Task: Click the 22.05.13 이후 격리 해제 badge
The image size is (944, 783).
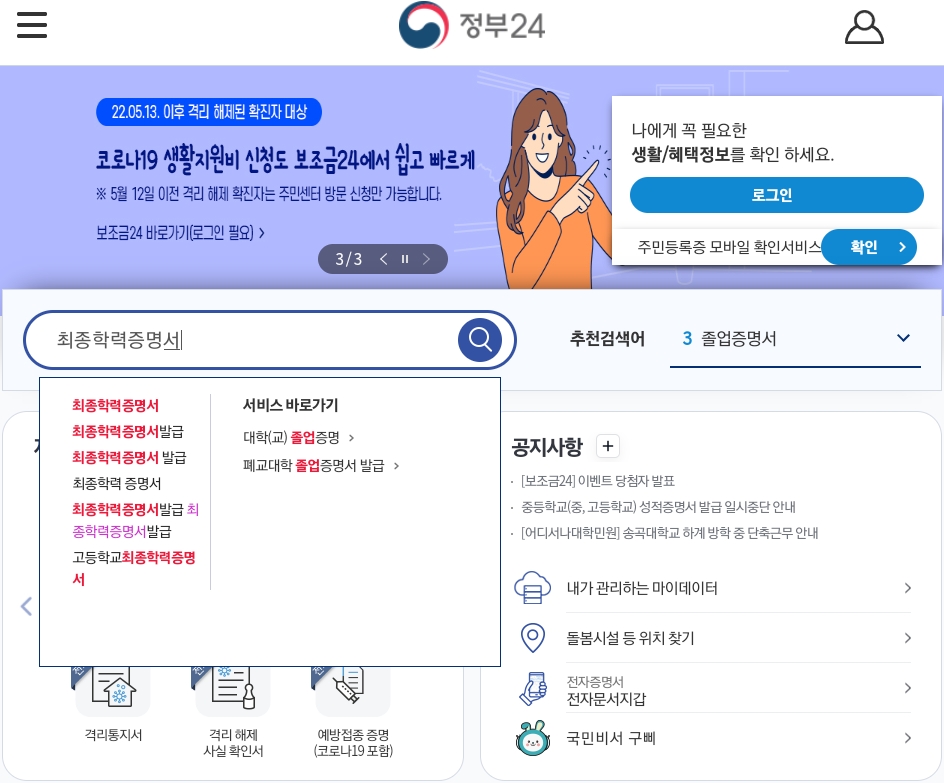Action: 209,112
